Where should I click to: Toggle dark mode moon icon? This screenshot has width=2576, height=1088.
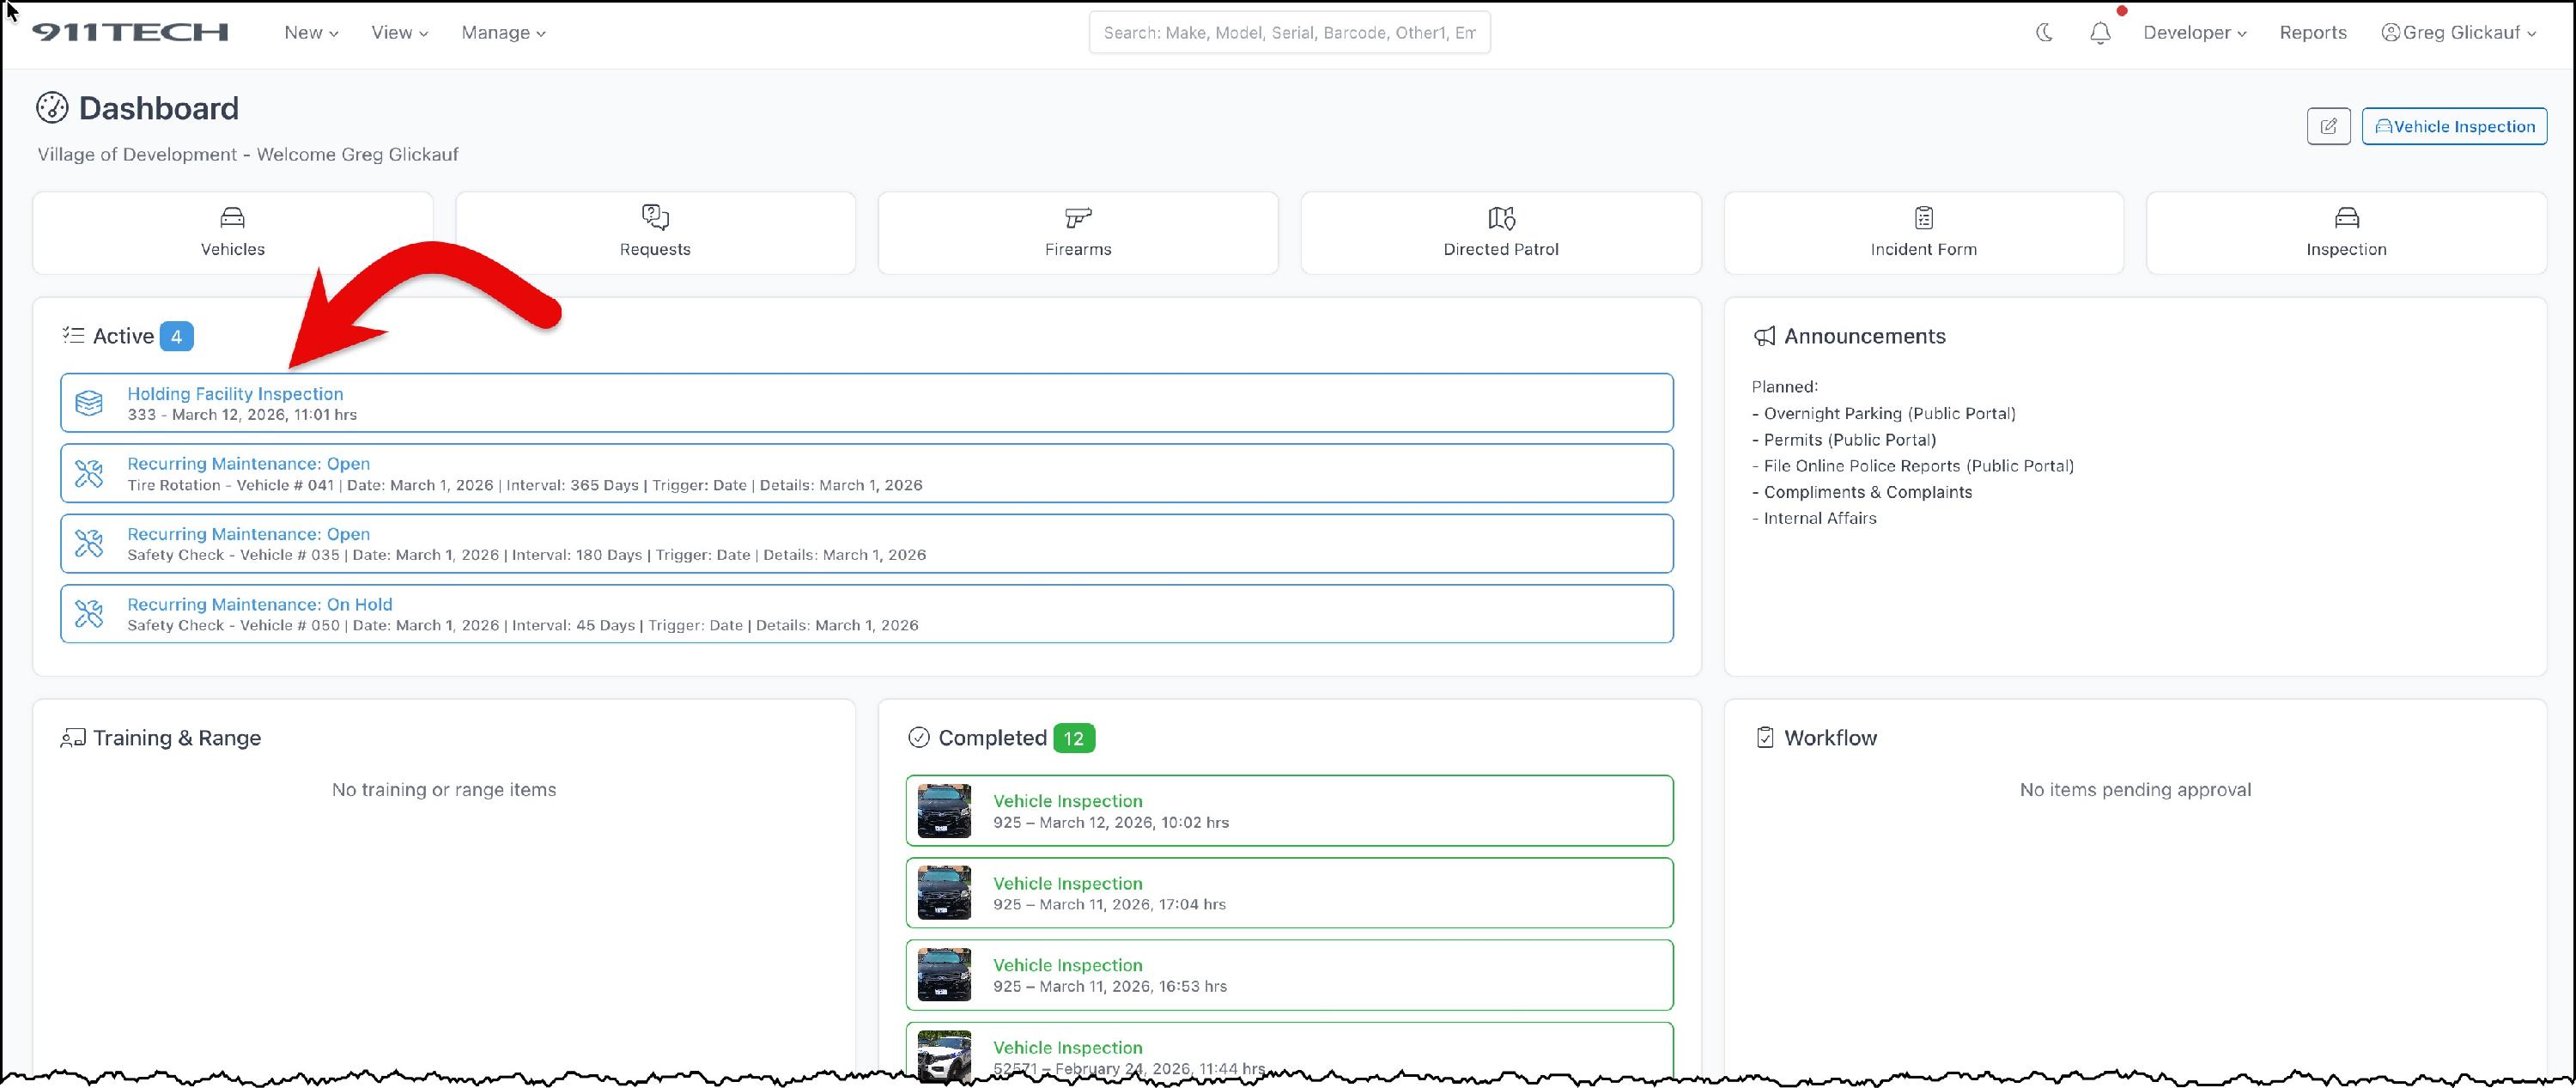coord(2044,33)
